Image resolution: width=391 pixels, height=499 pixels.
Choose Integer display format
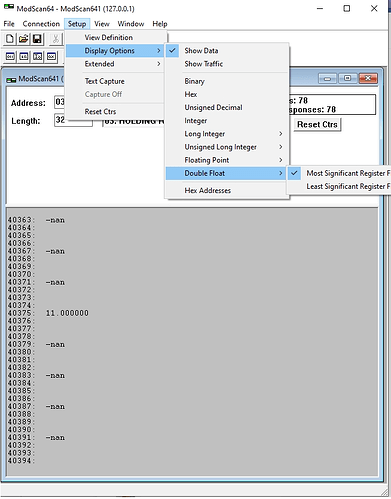227,121
